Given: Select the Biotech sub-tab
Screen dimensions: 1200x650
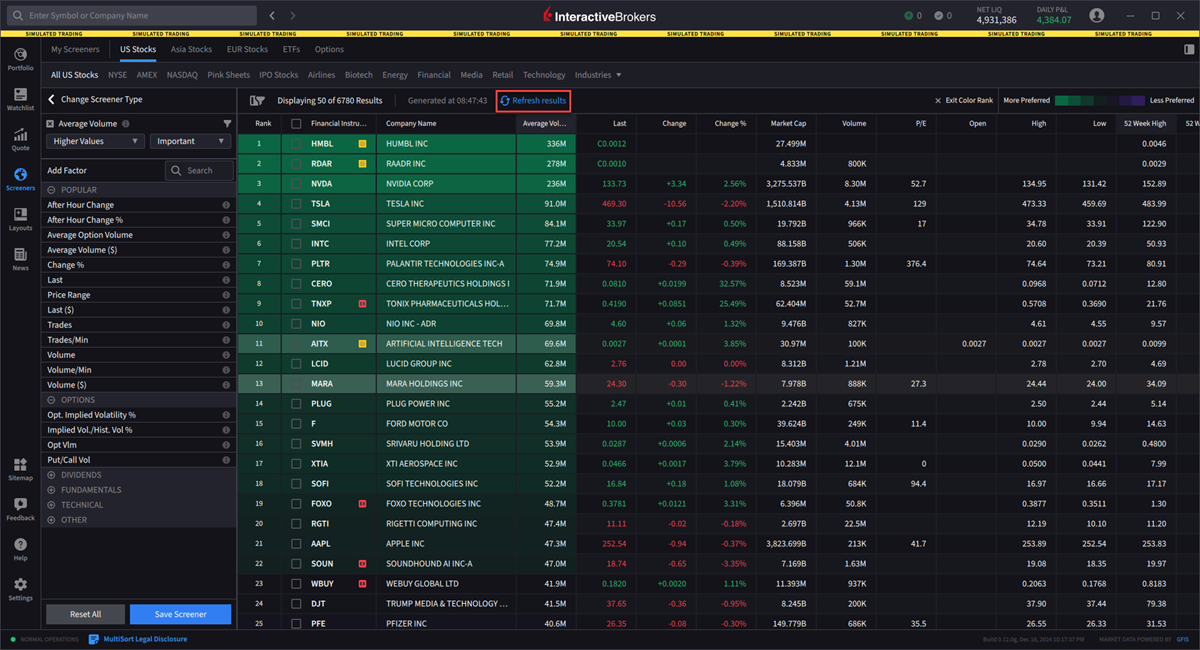Looking at the screenshot, I should (358, 75).
